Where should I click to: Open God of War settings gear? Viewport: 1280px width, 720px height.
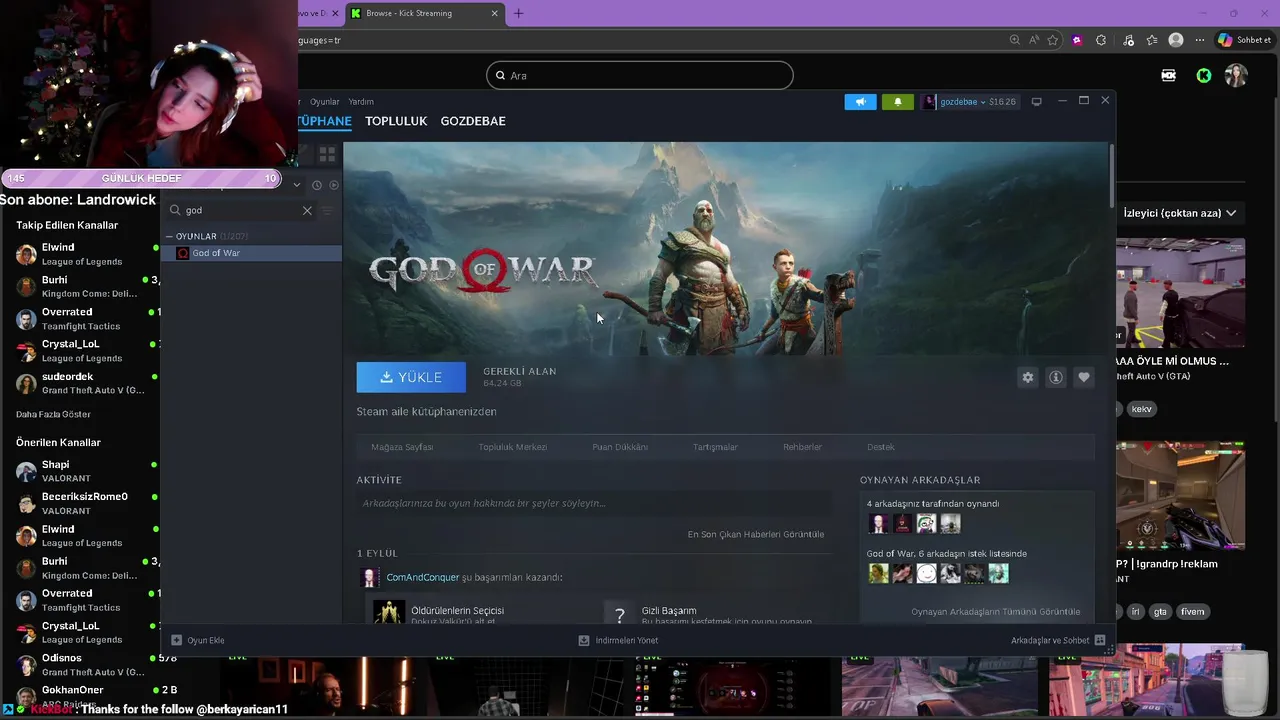[x=1027, y=377]
